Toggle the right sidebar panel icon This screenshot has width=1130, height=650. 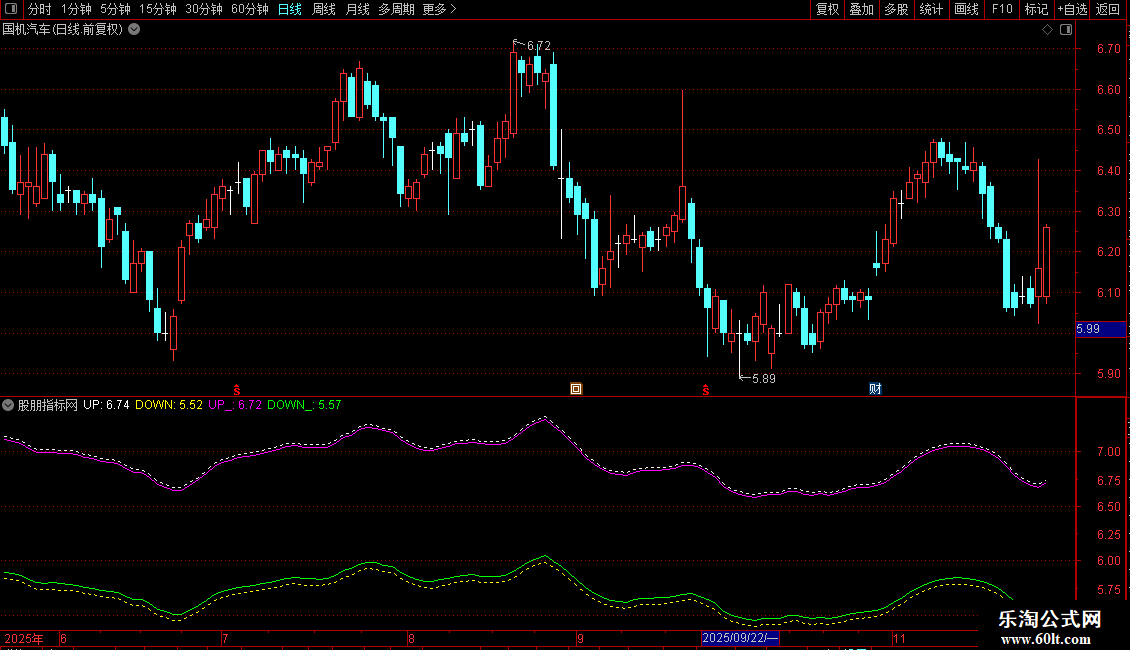[x=1066, y=30]
